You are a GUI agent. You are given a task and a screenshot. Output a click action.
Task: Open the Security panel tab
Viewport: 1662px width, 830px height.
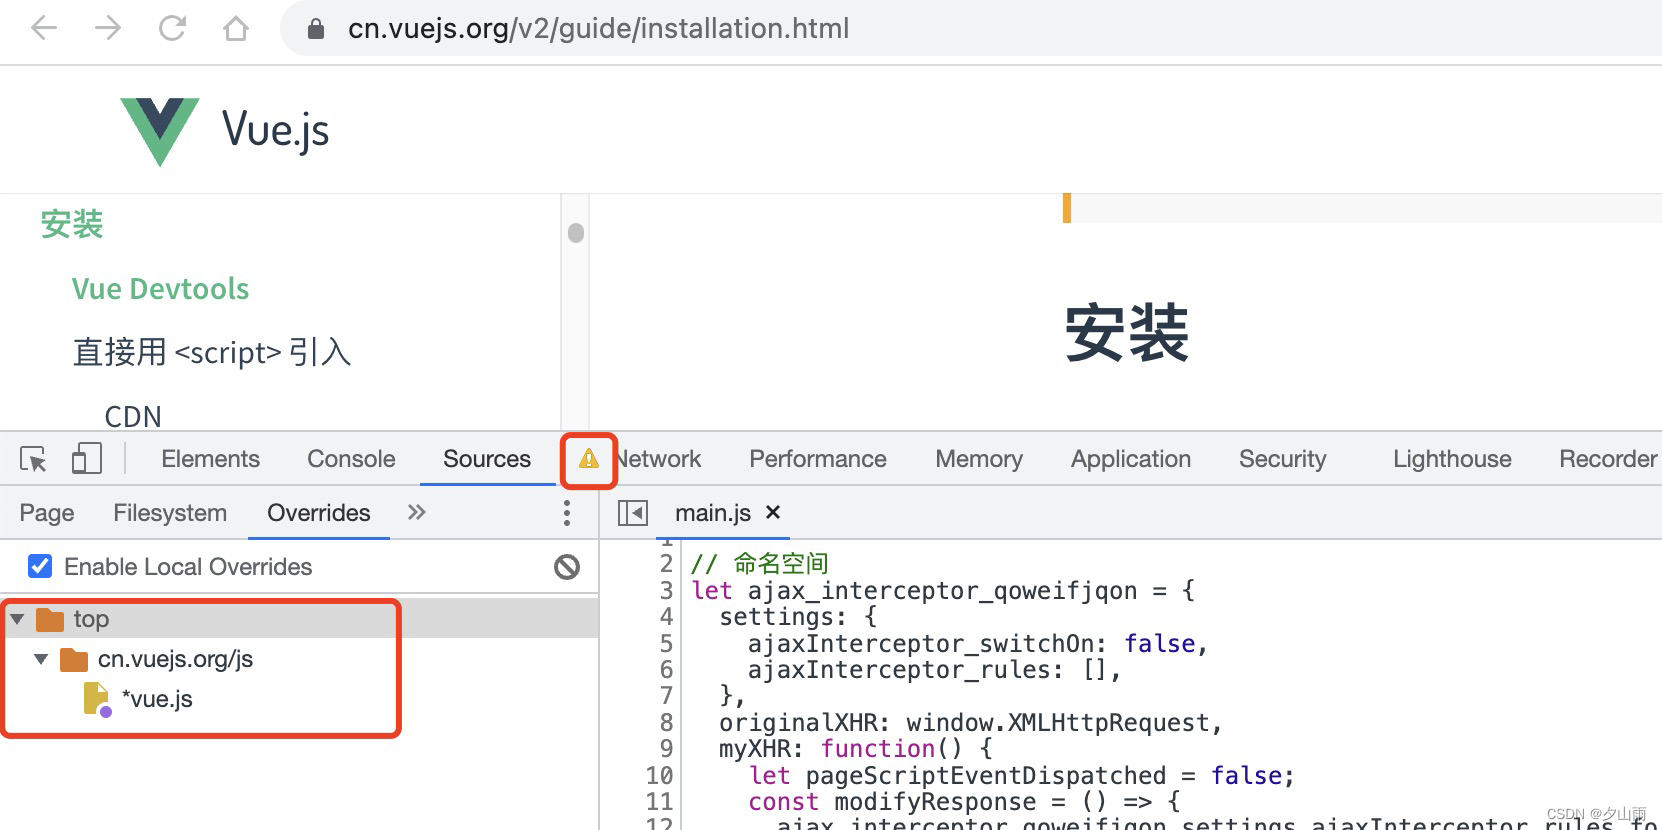(x=1282, y=459)
